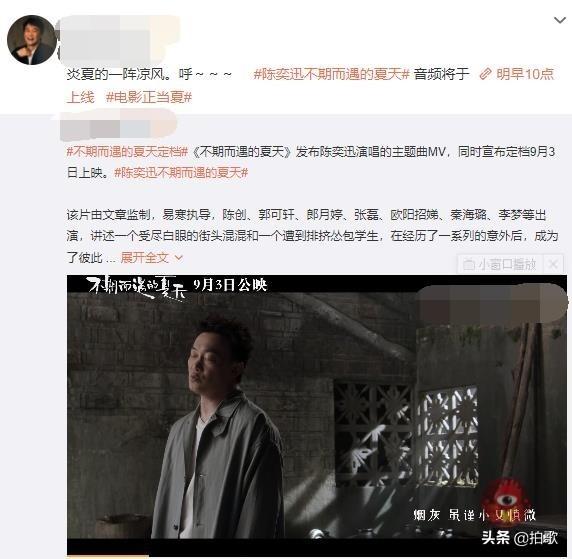Open the post options chevron menu
This screenshot has height=559, width=572.
pos(560,20)
